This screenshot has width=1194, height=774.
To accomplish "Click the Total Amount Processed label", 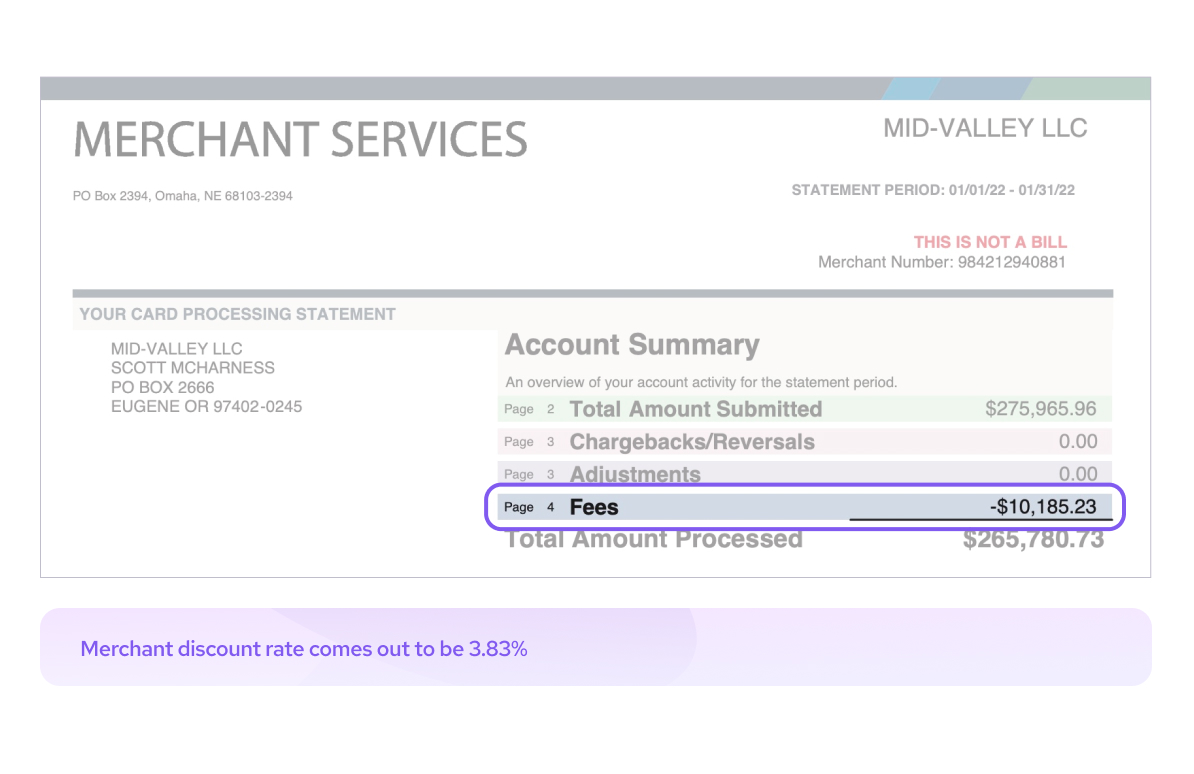I will [653, 540].
